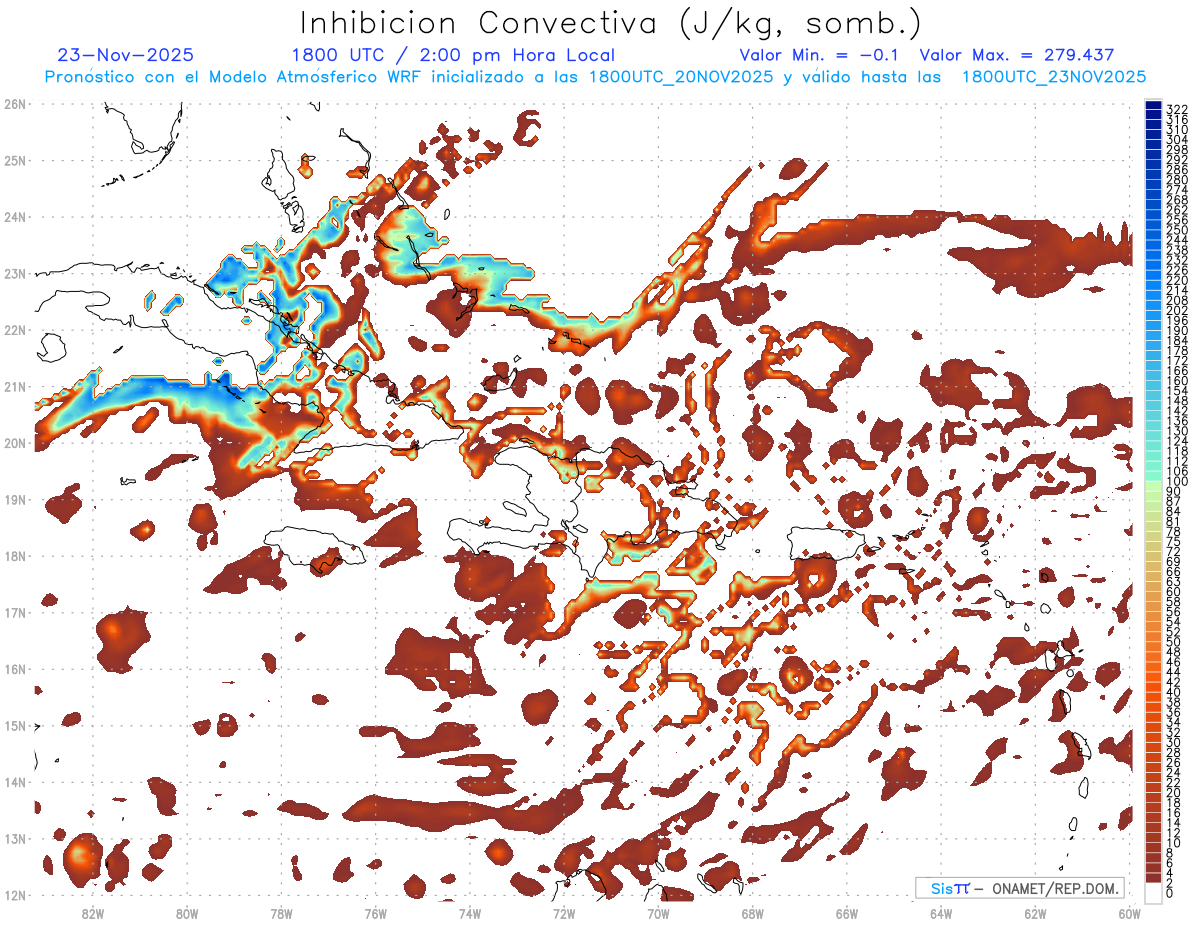Click the 25N latitude label

point(14,160)
